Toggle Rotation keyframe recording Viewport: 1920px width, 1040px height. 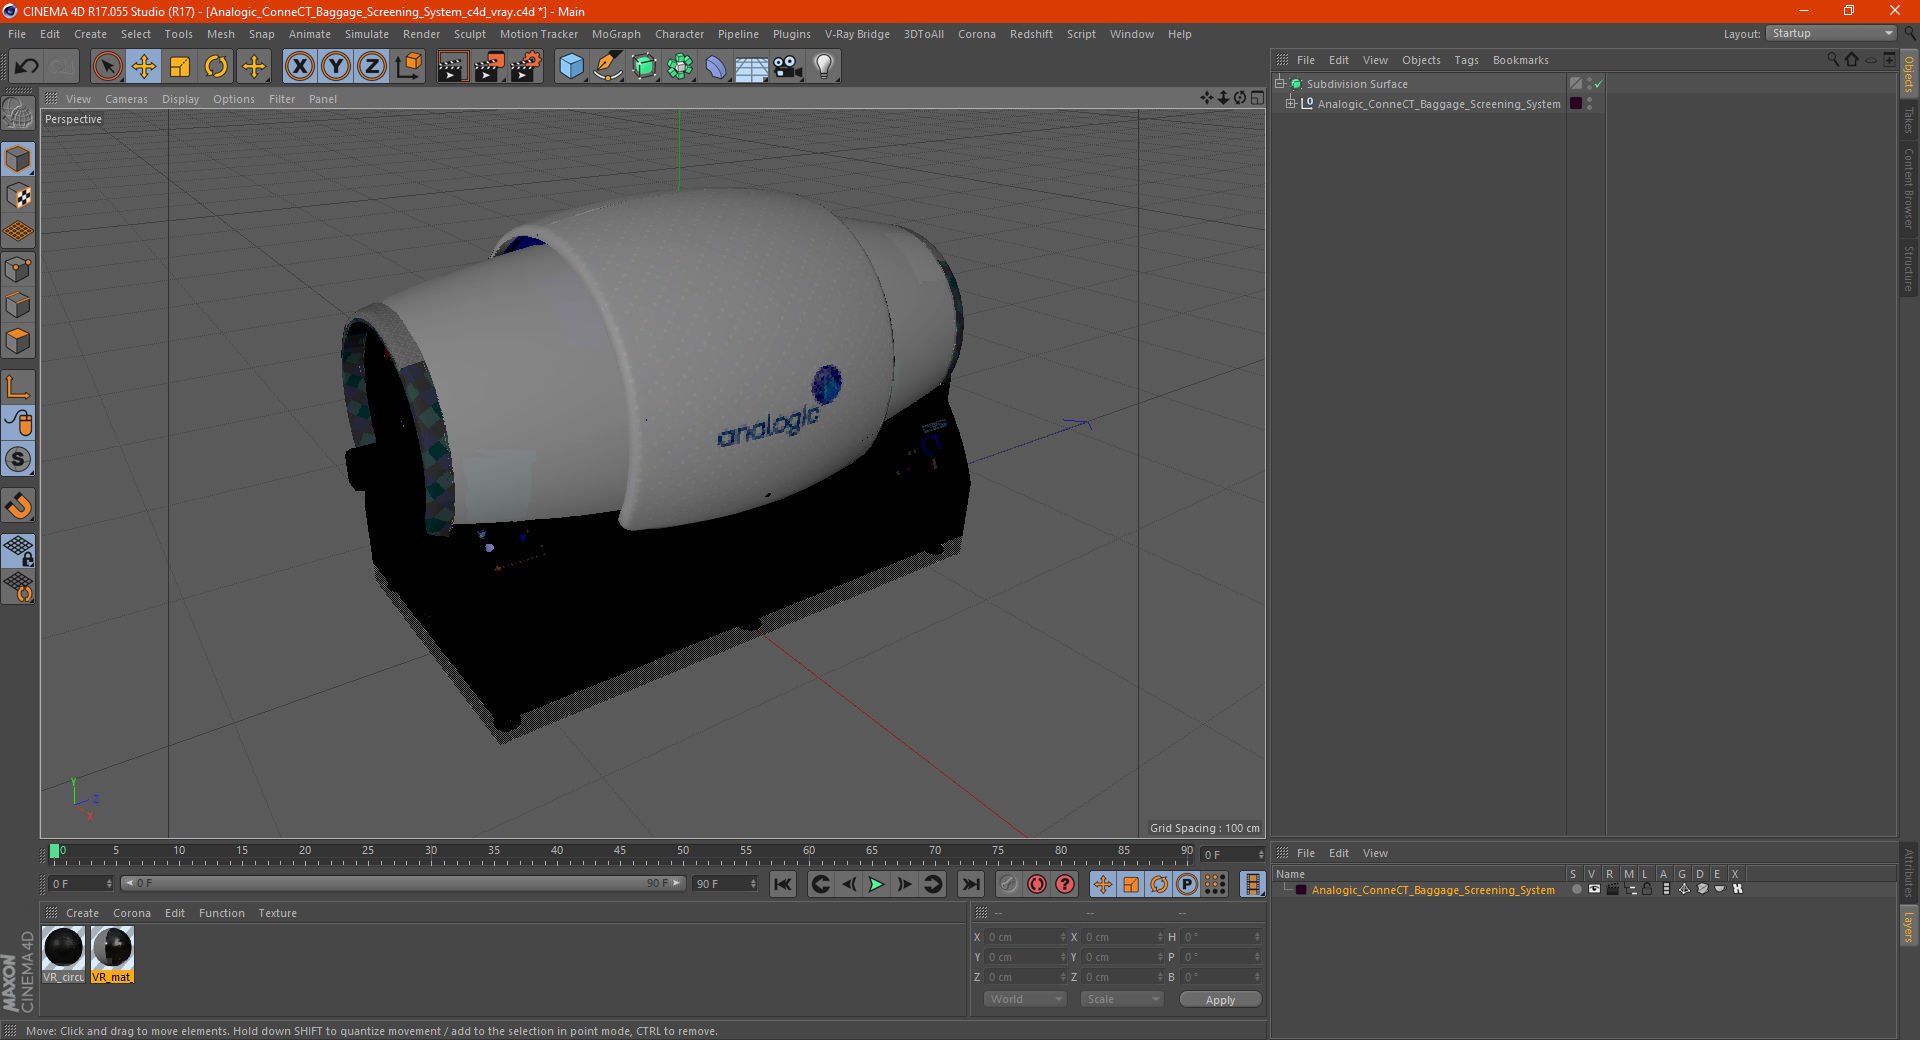pyautogui.click(x=1159, y=884)
